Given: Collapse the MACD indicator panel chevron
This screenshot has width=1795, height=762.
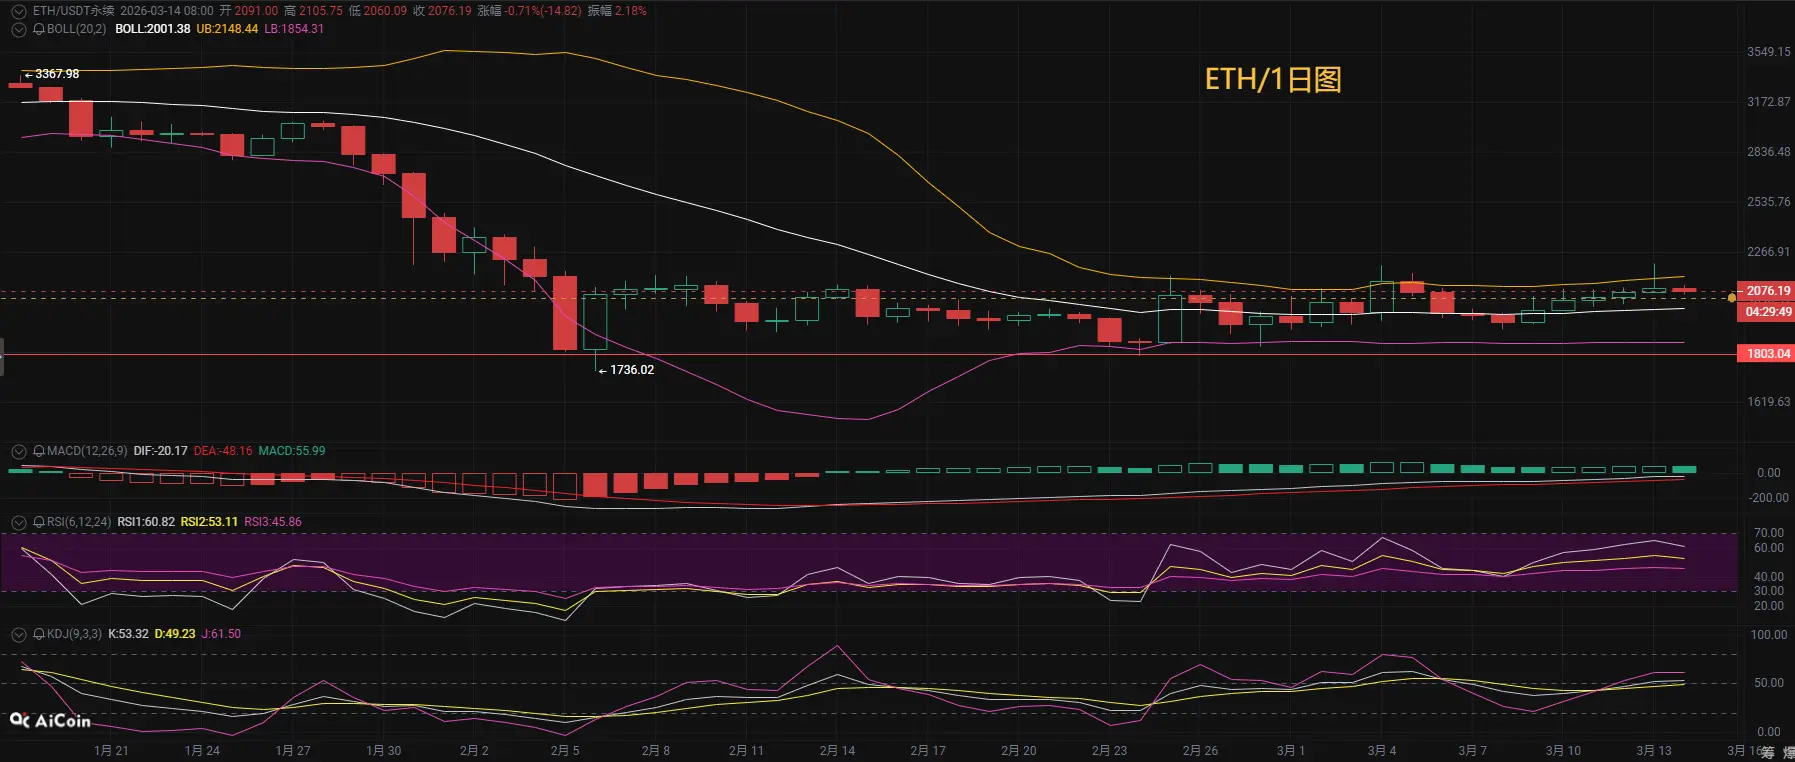Looking at the screenshot, I should [18, 451].
